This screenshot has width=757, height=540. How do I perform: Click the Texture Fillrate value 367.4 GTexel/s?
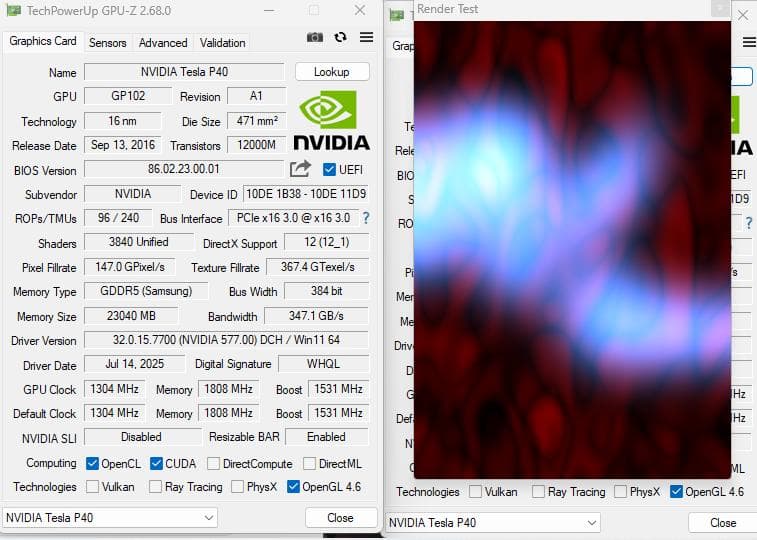point(318,267)
